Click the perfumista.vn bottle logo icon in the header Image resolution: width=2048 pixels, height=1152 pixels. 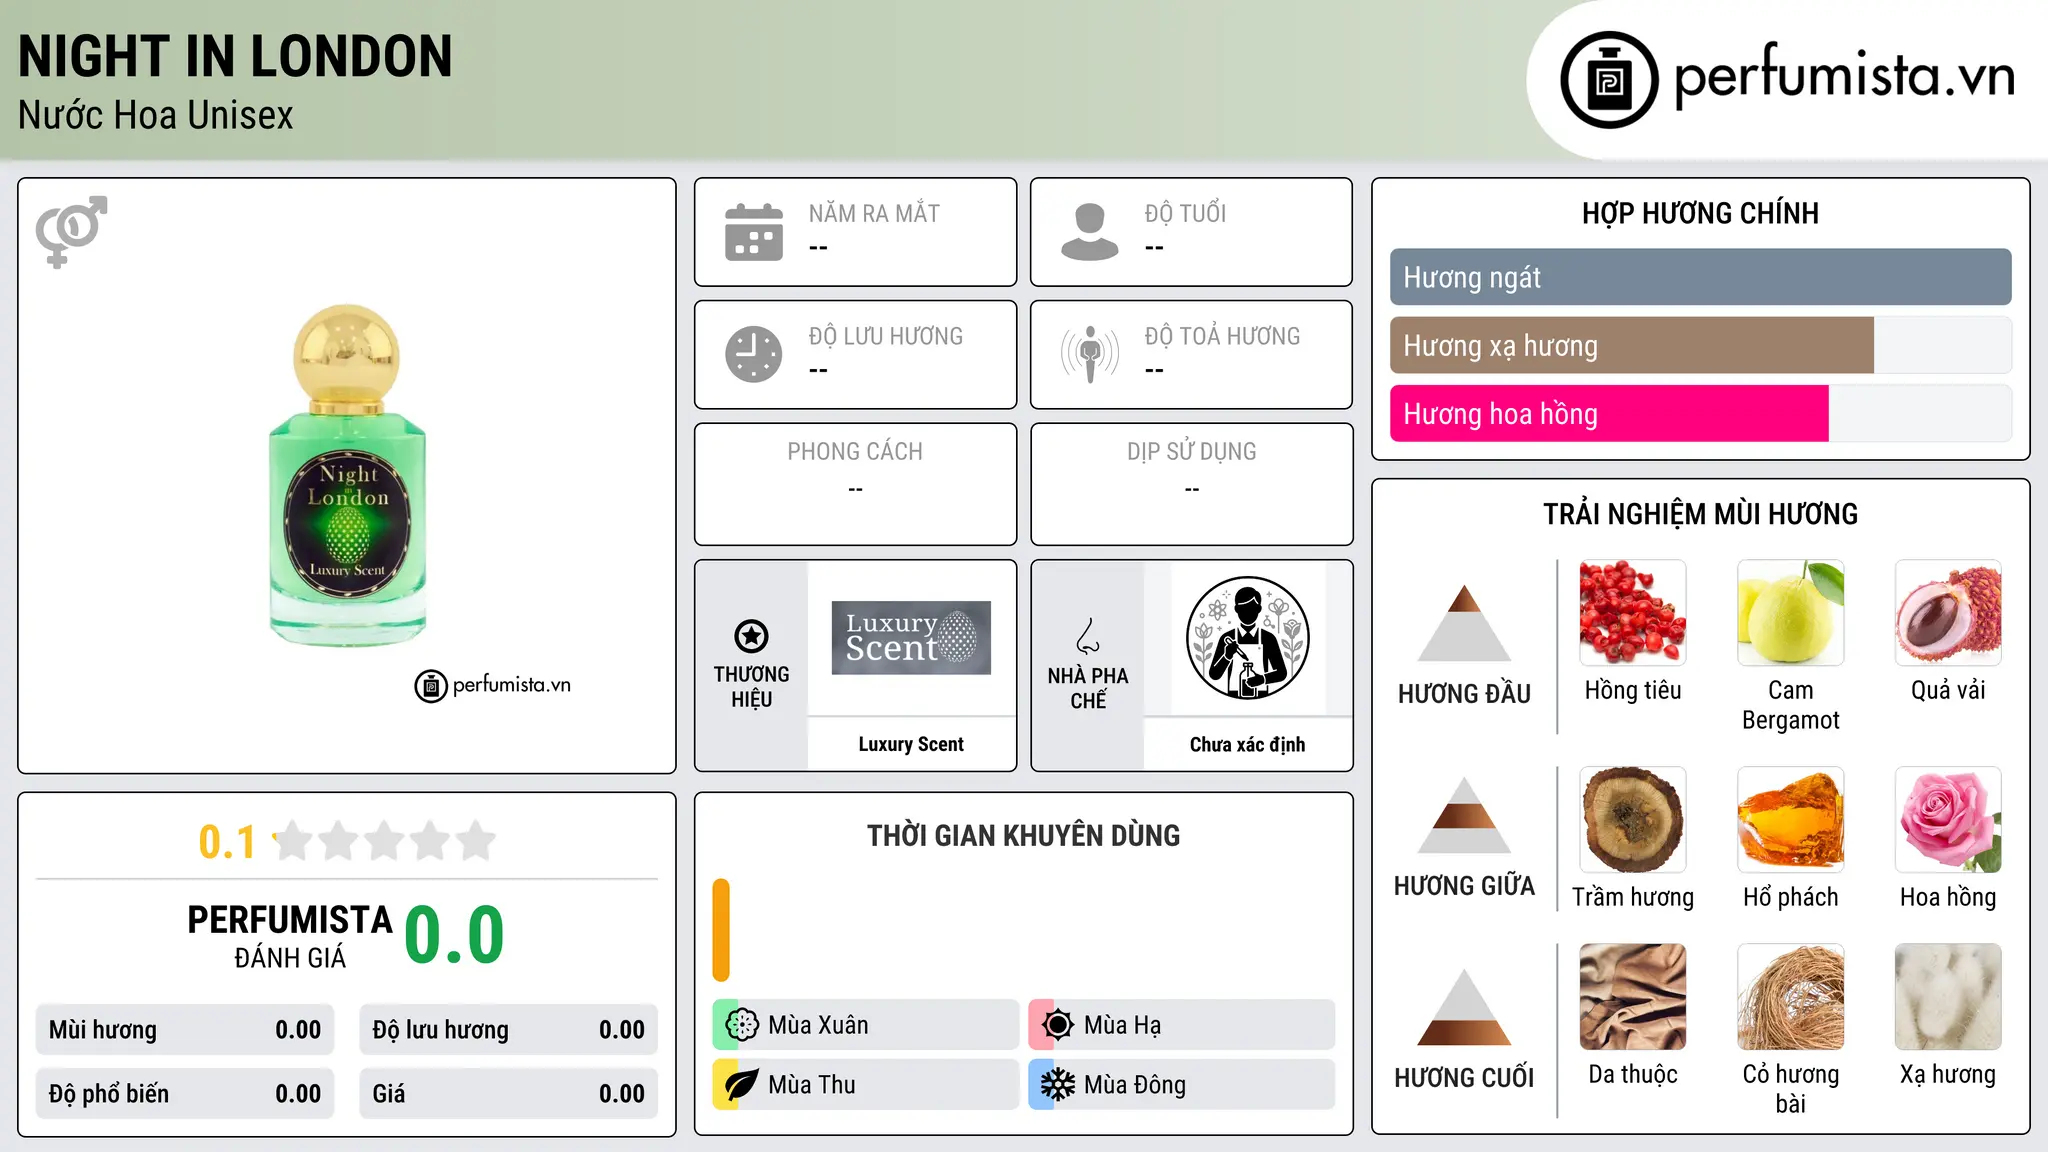[x=1609, y=80]
